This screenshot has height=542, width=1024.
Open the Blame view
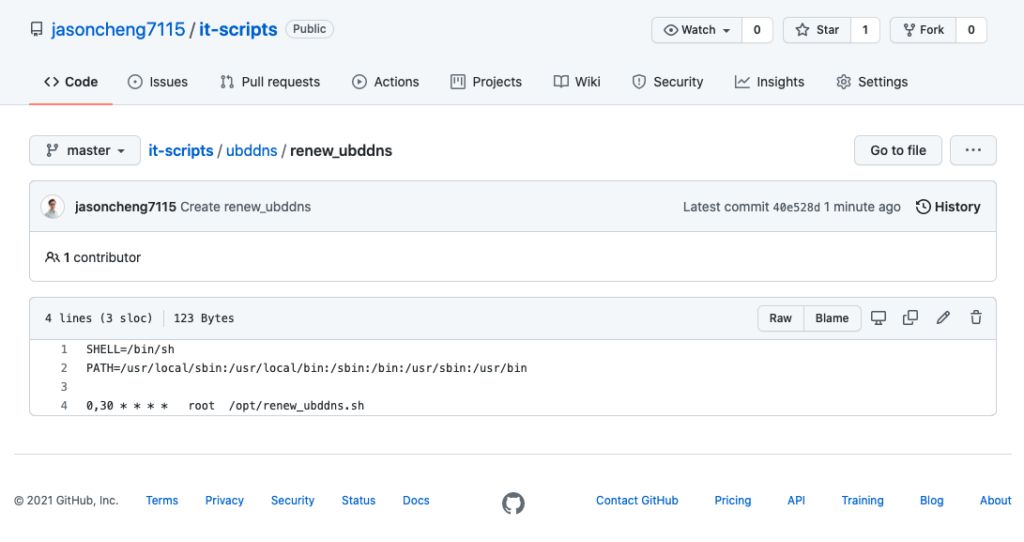click(x=832, y=318)
